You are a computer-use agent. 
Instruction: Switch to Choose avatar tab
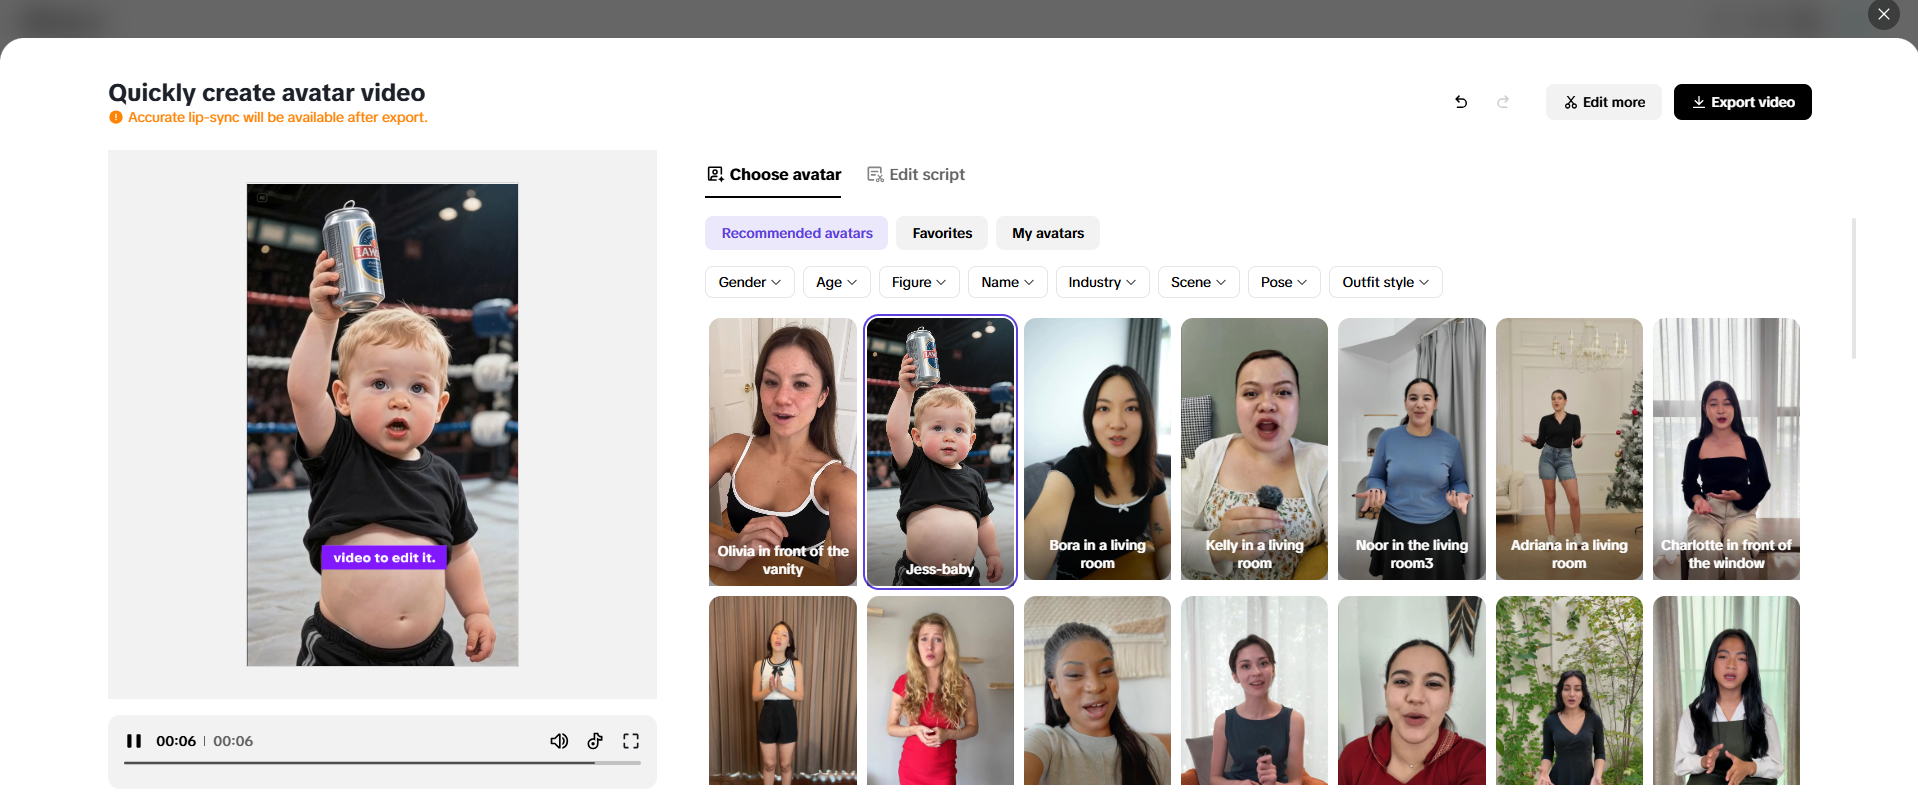(773, 174)
